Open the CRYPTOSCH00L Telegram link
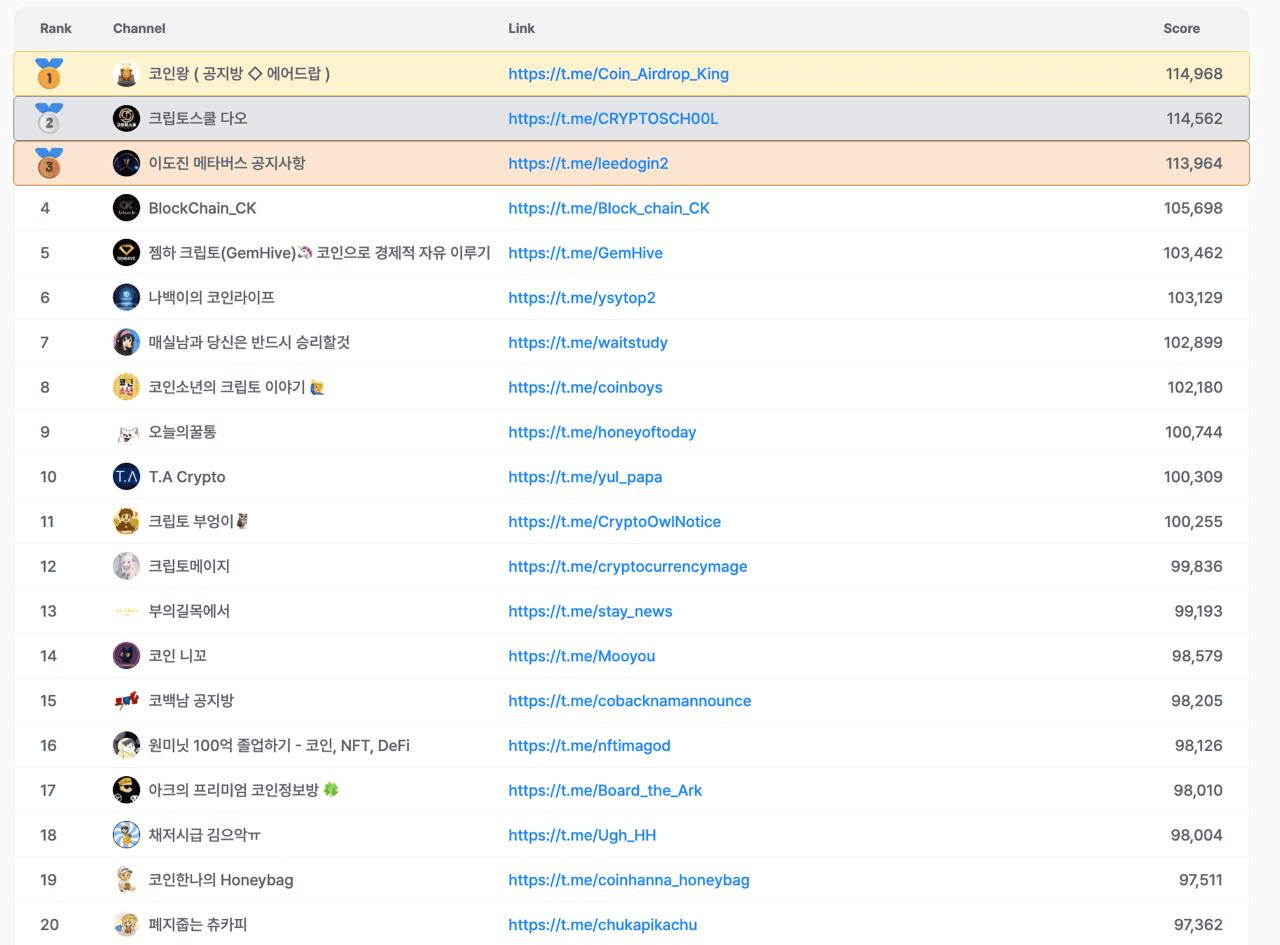1280x945 pixels. tap(612, 119)
